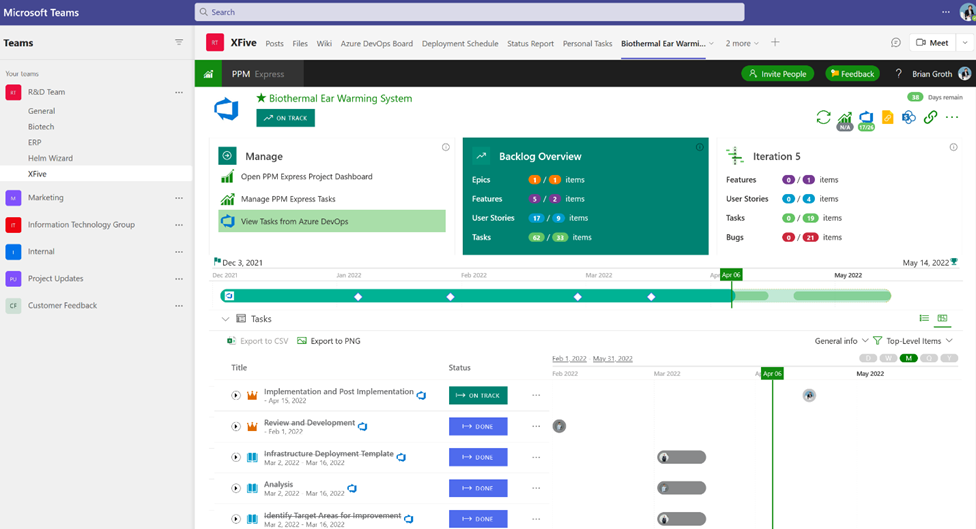Click the Analysis gray Gantt bar

(x=682, y=488)
